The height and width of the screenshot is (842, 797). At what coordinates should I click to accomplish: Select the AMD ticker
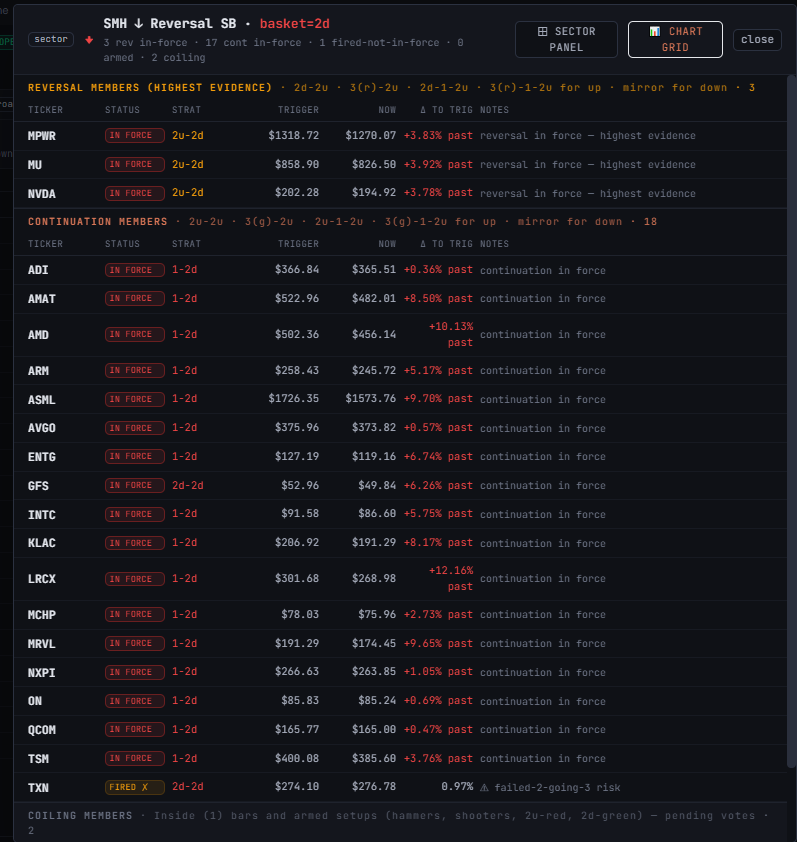point(38,335)
